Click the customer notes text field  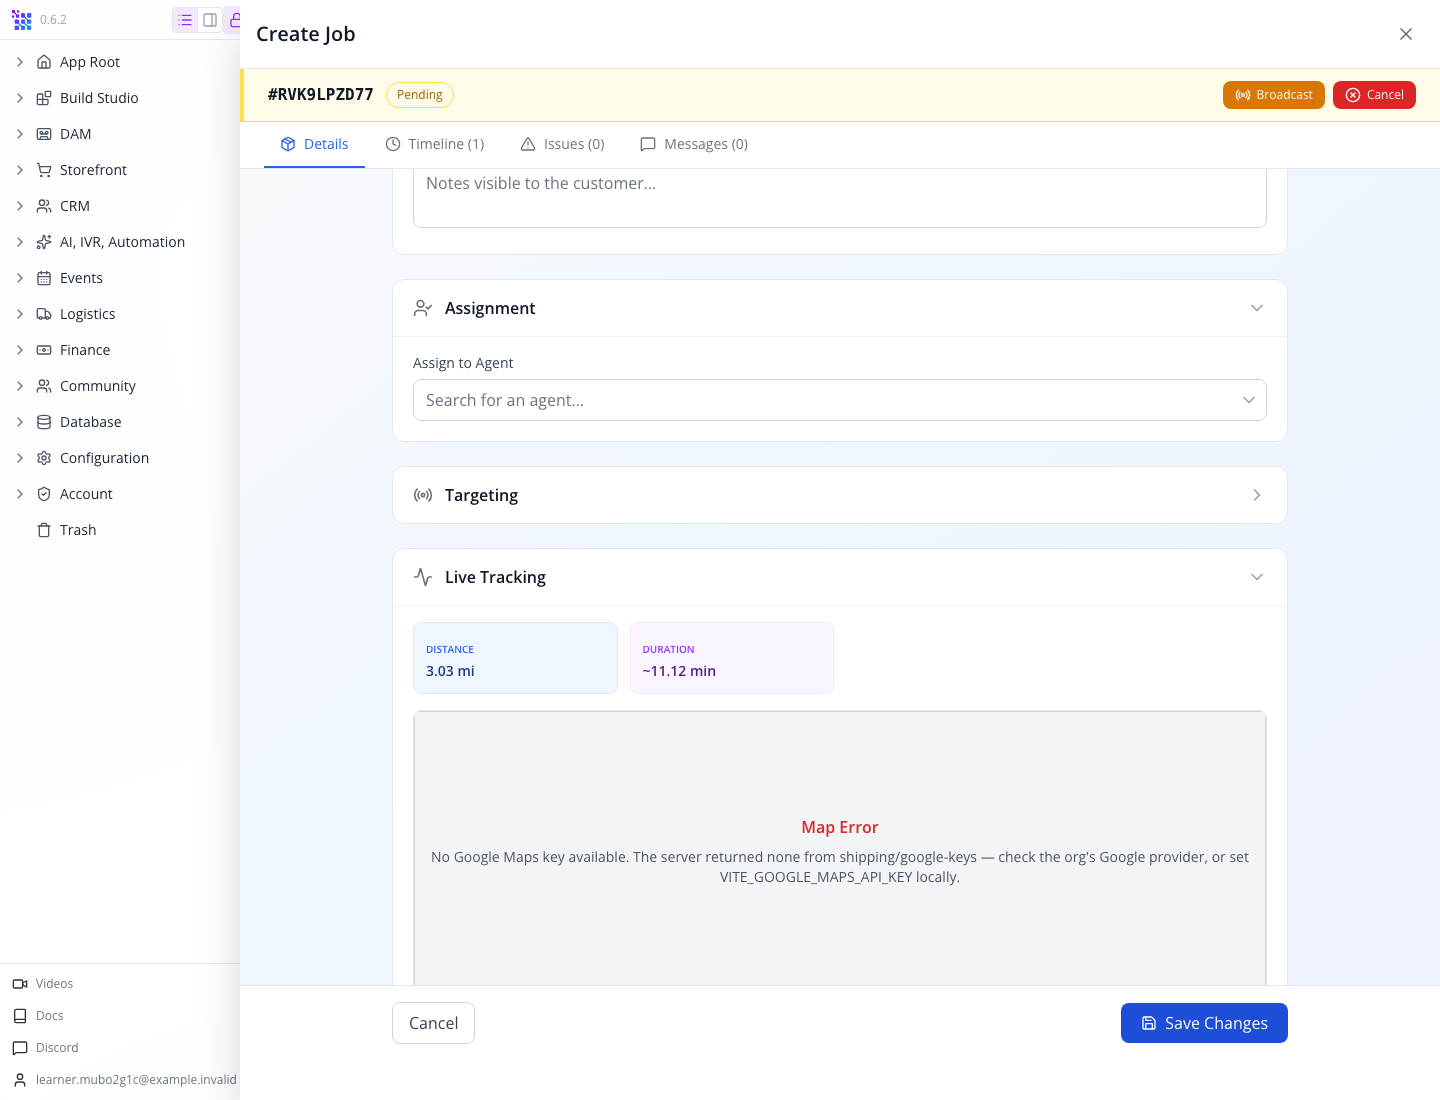840,198
